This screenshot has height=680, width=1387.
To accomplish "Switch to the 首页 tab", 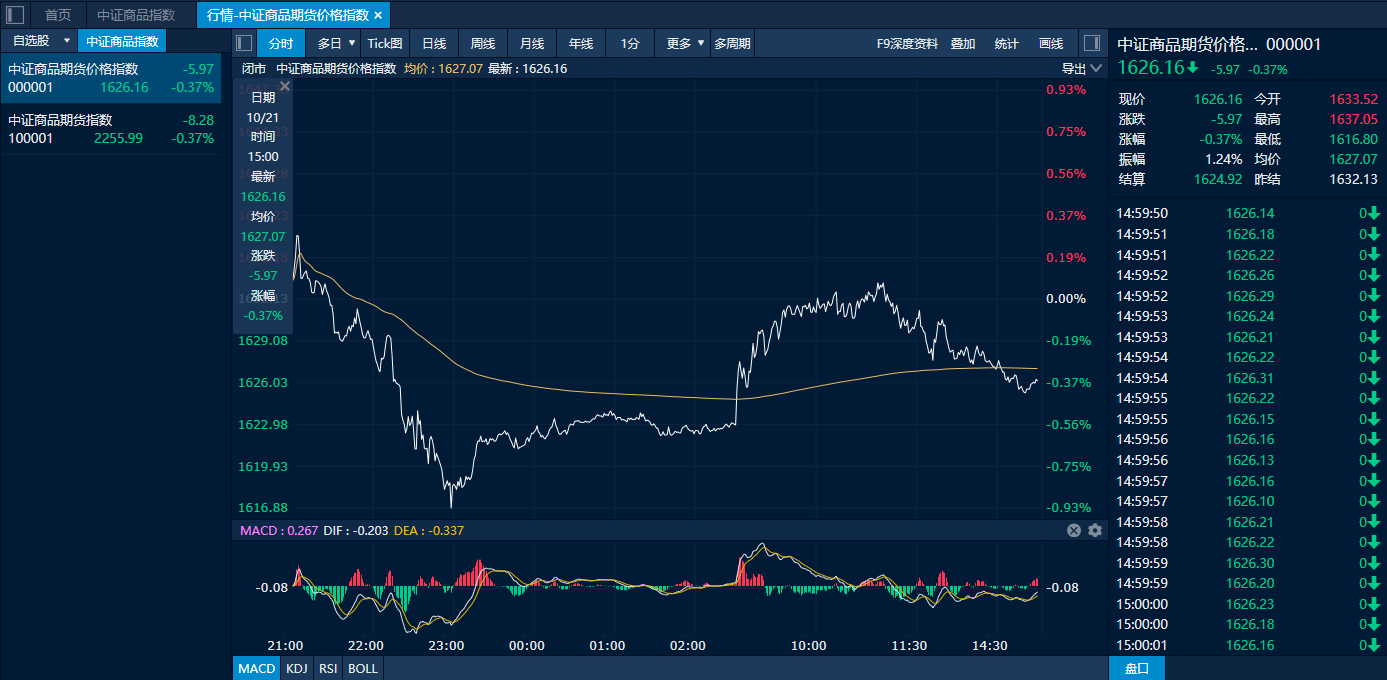I will [x=58, y=15].
